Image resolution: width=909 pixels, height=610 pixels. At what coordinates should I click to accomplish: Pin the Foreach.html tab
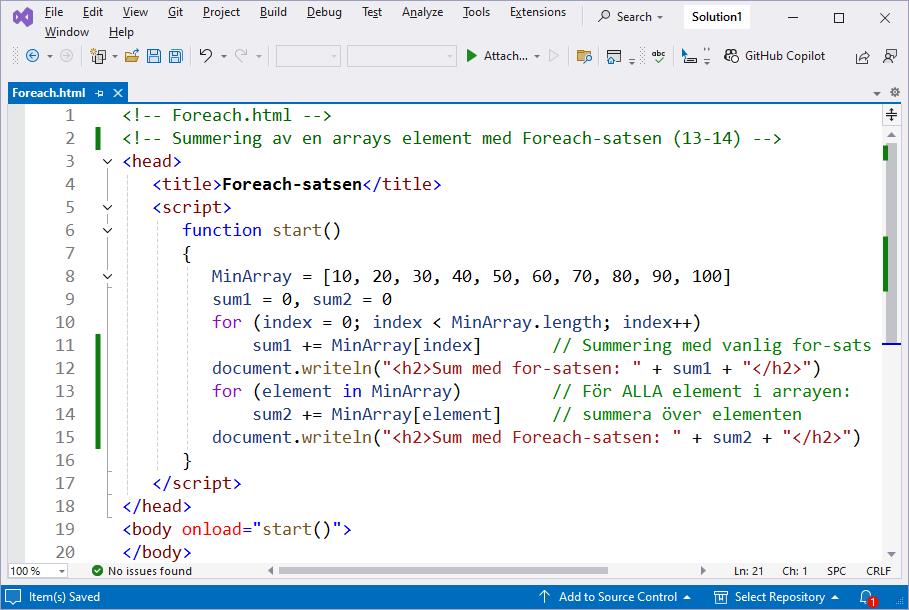coord(99,93)
